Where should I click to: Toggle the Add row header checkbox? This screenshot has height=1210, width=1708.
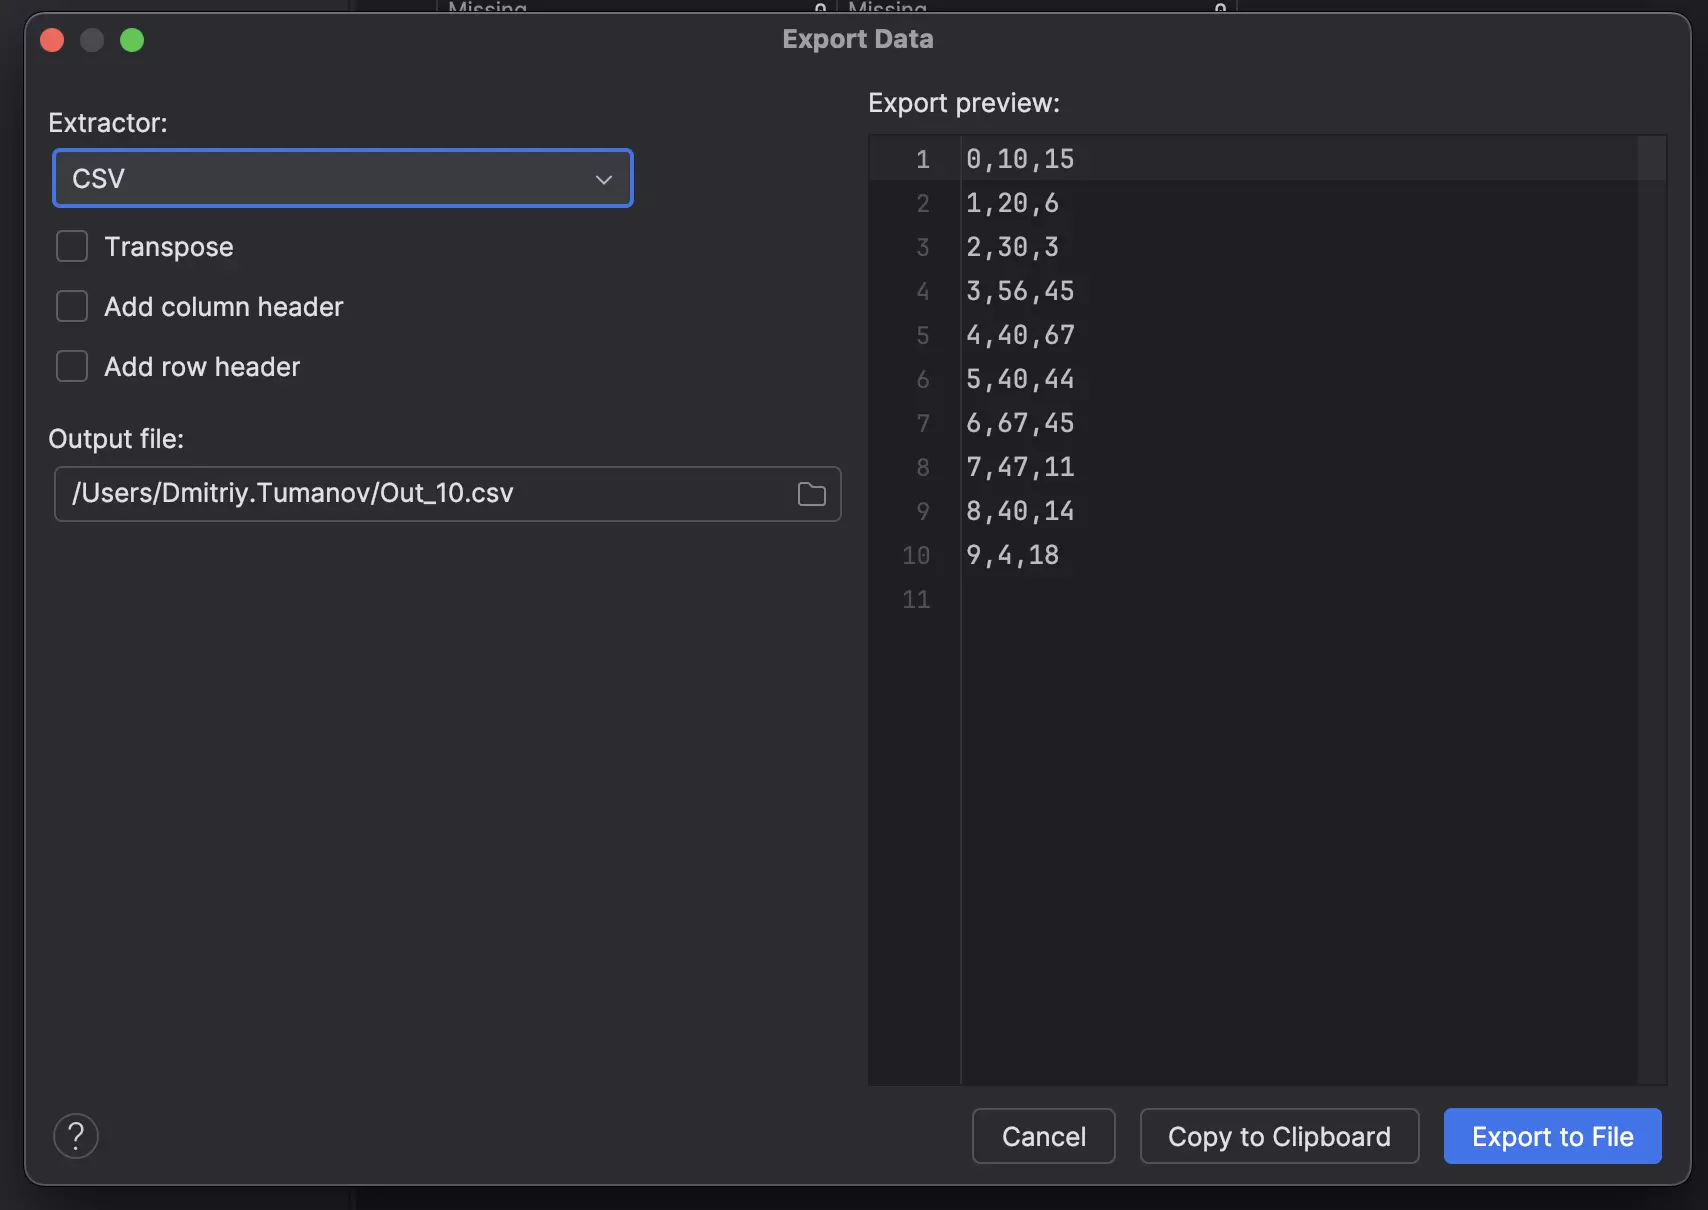[72, 367]
